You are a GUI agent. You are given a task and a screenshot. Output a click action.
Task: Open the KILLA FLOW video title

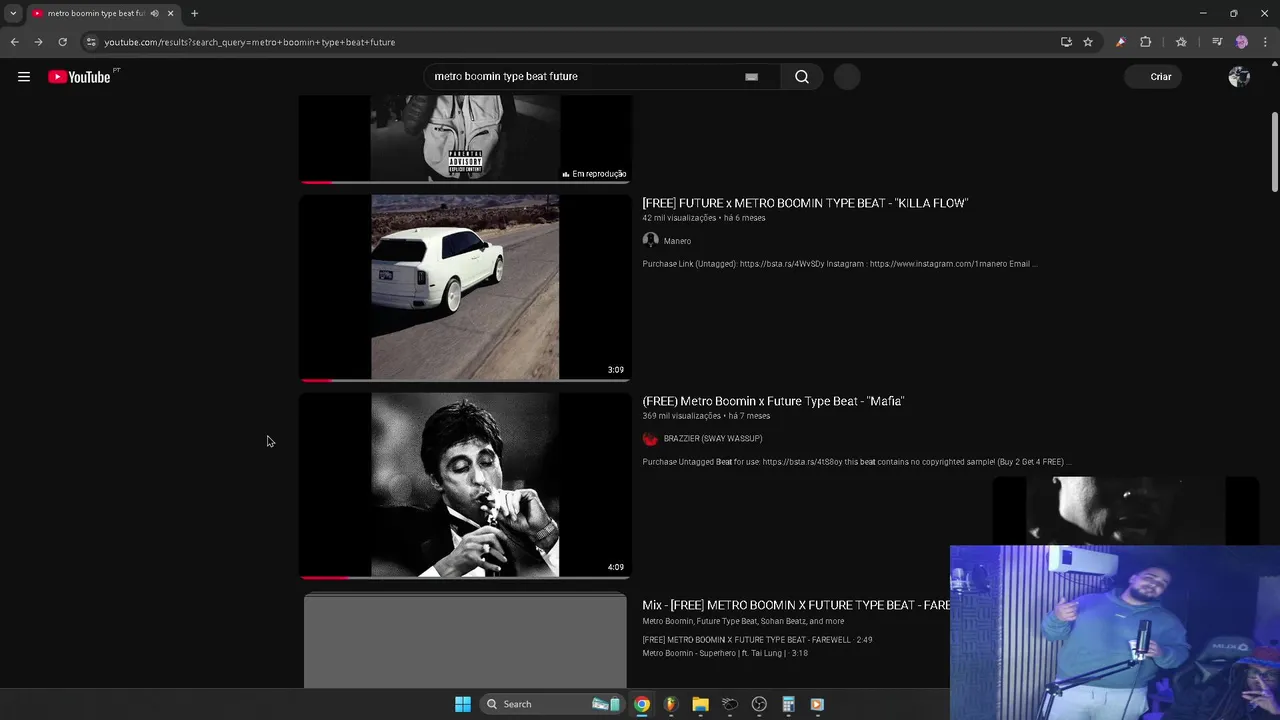(805, 203)
